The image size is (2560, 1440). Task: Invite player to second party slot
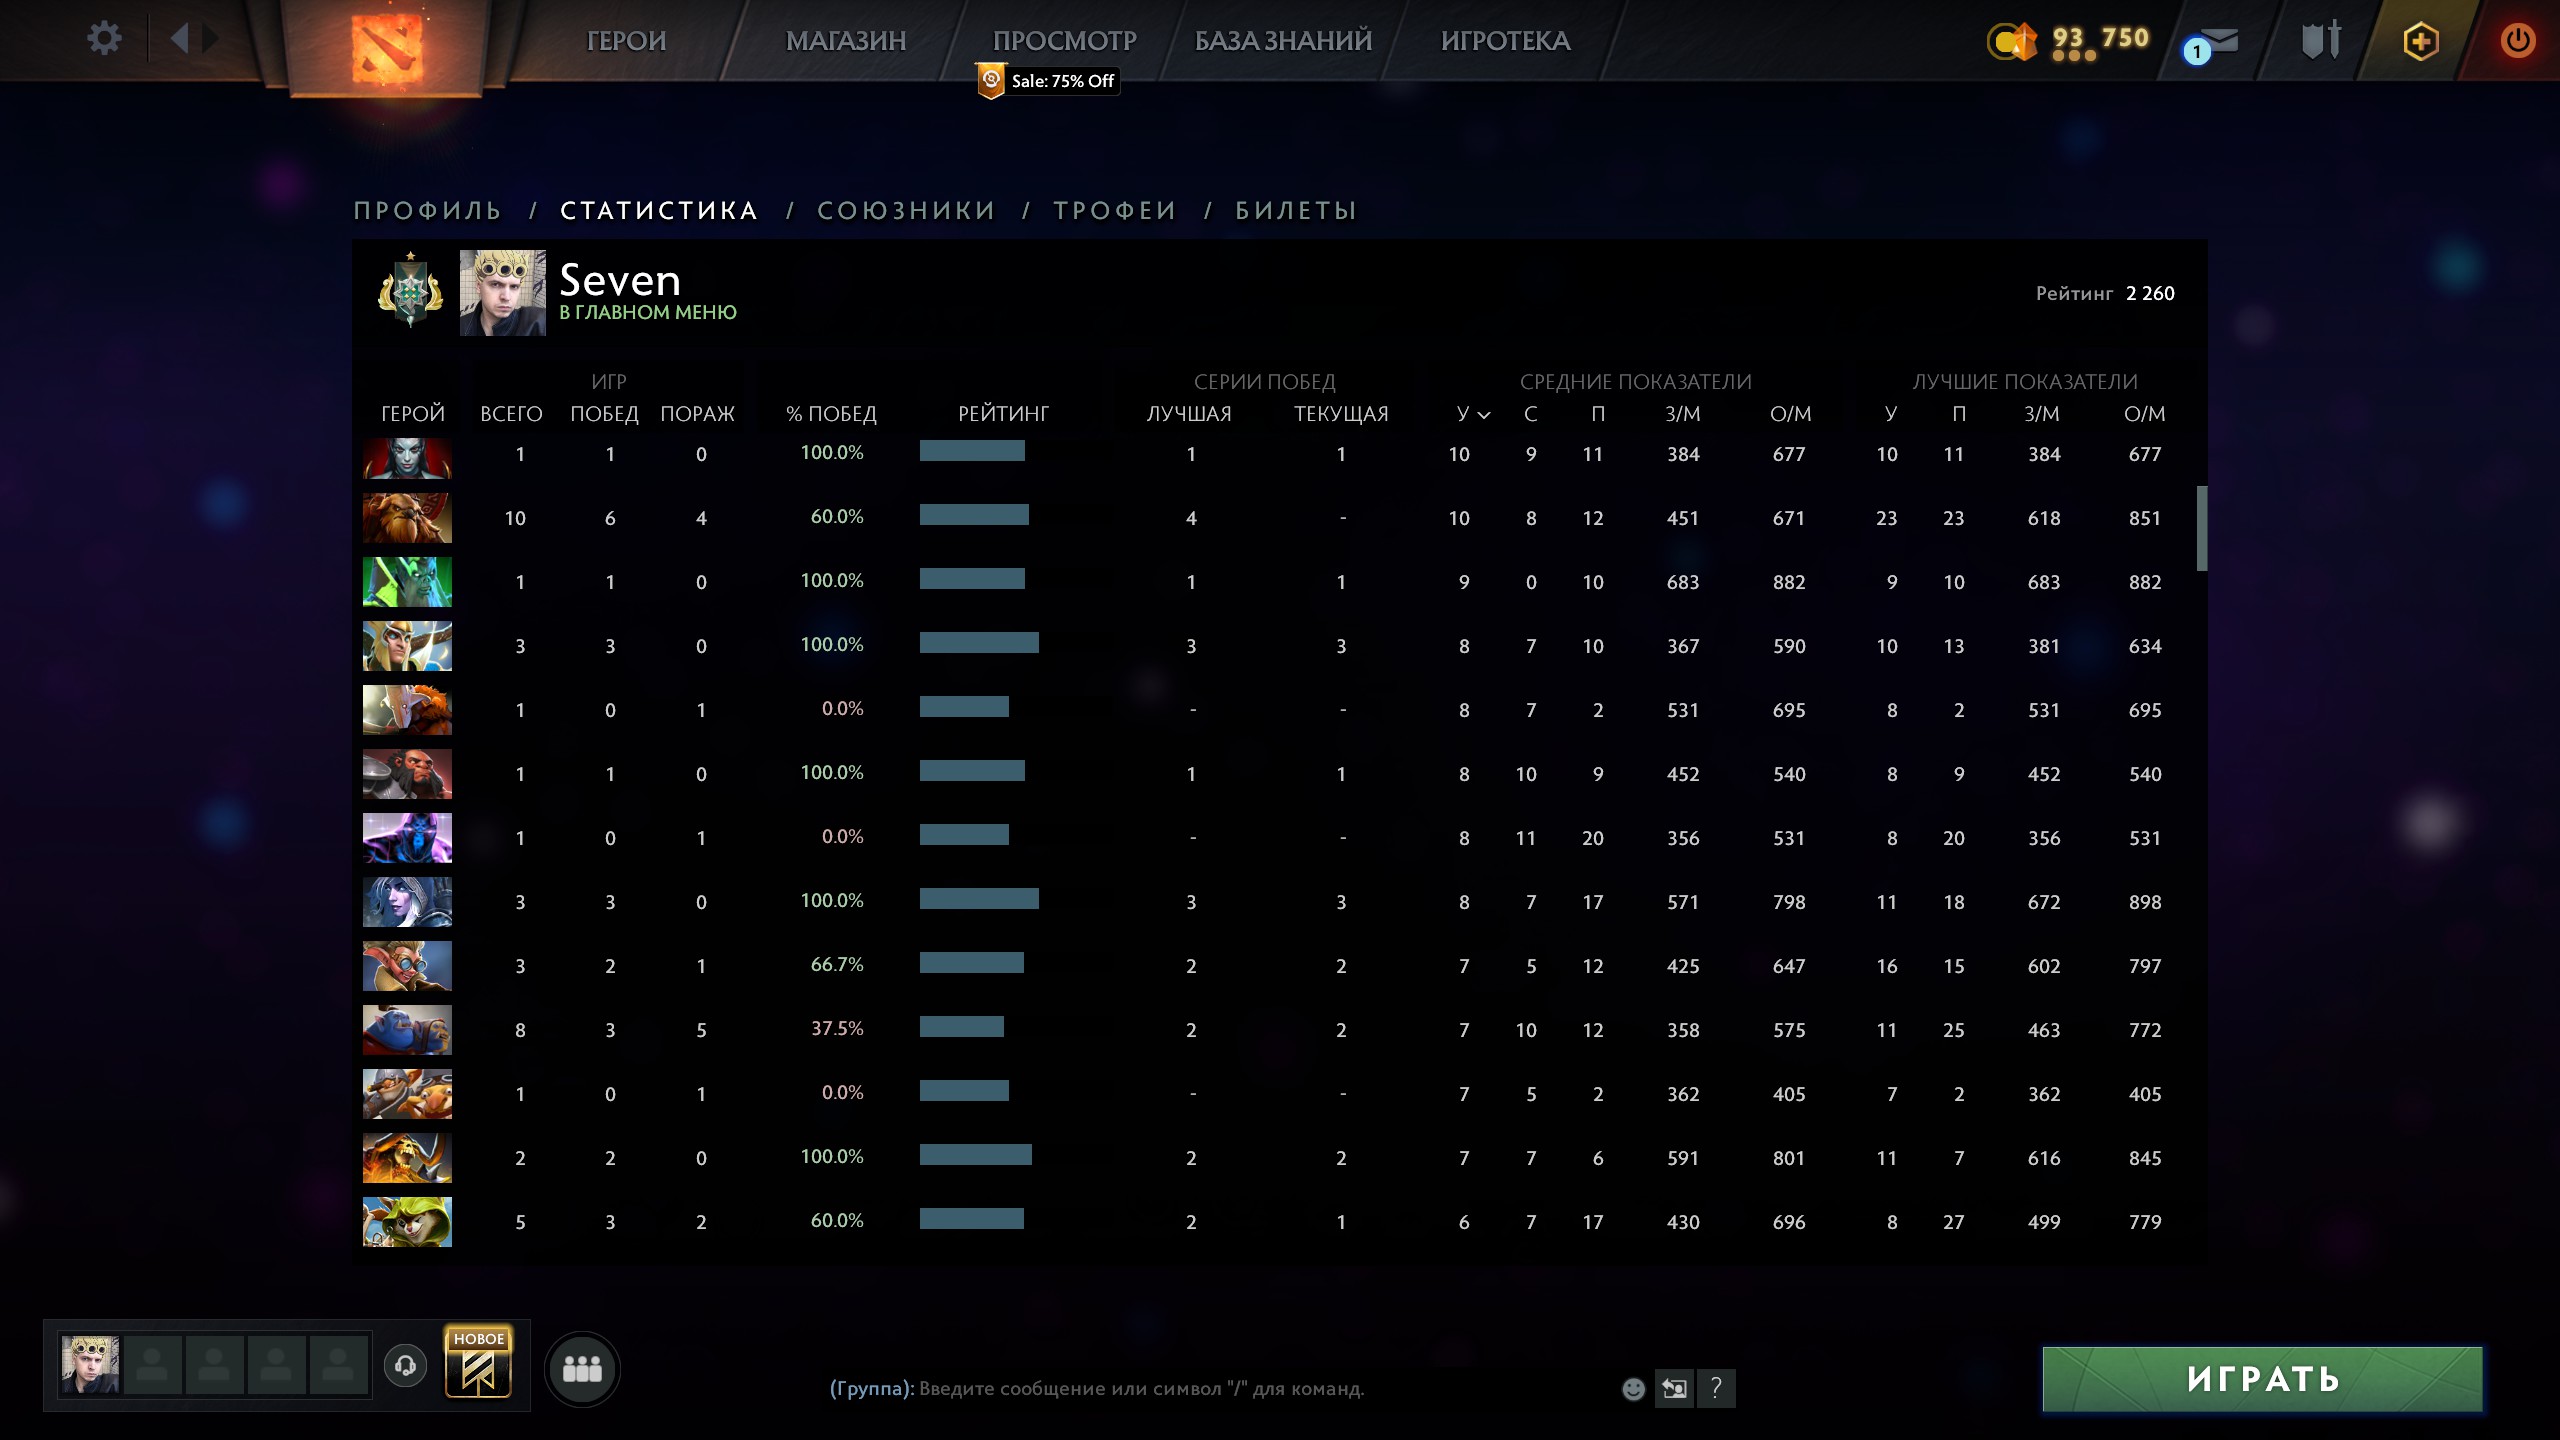(x=152, y=1365)
